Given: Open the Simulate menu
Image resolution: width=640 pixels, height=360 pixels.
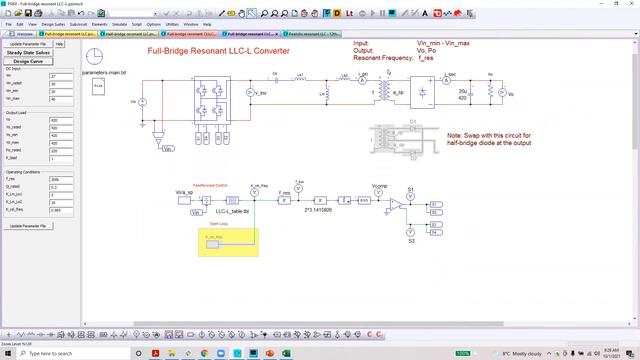Looking at the screenshot, I should (120, 24).
